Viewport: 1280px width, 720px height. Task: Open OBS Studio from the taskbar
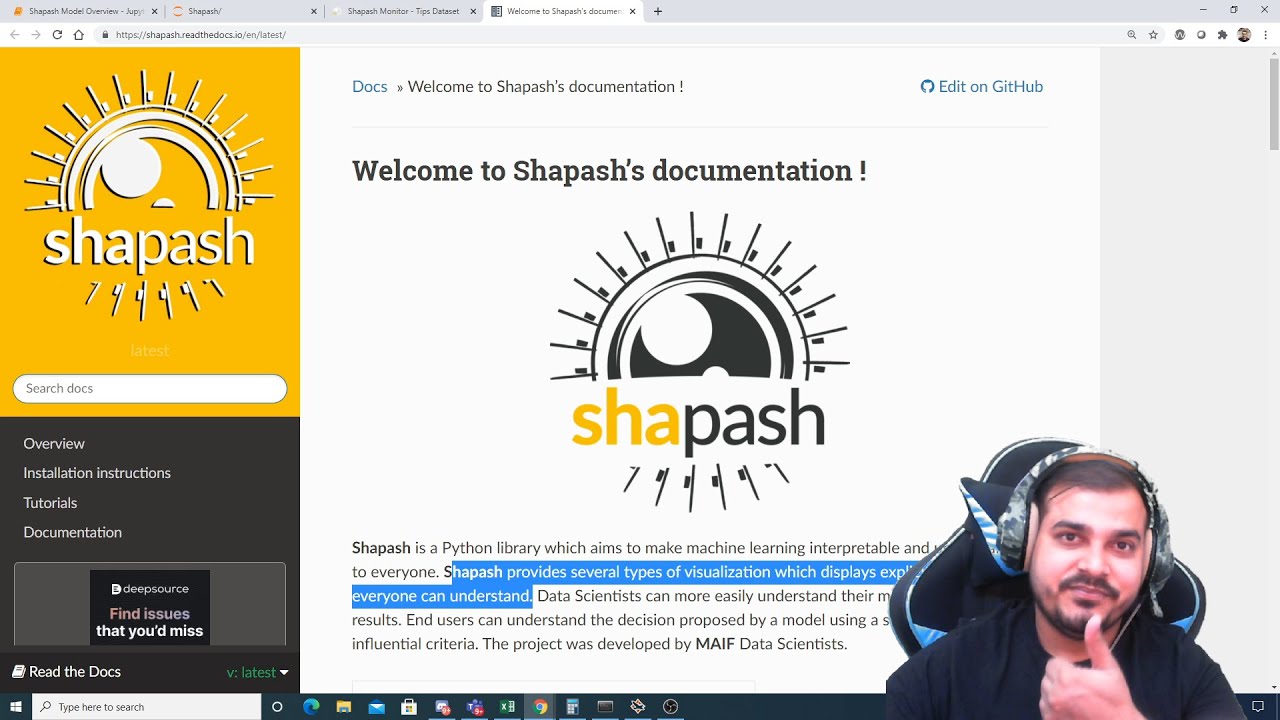tap(671, 707)
